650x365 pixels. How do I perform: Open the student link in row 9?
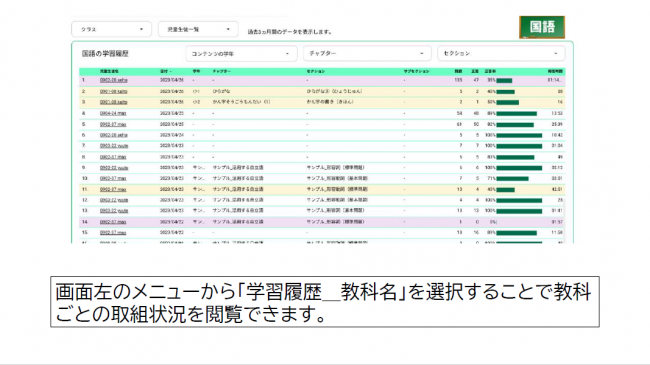click(114, 168)
